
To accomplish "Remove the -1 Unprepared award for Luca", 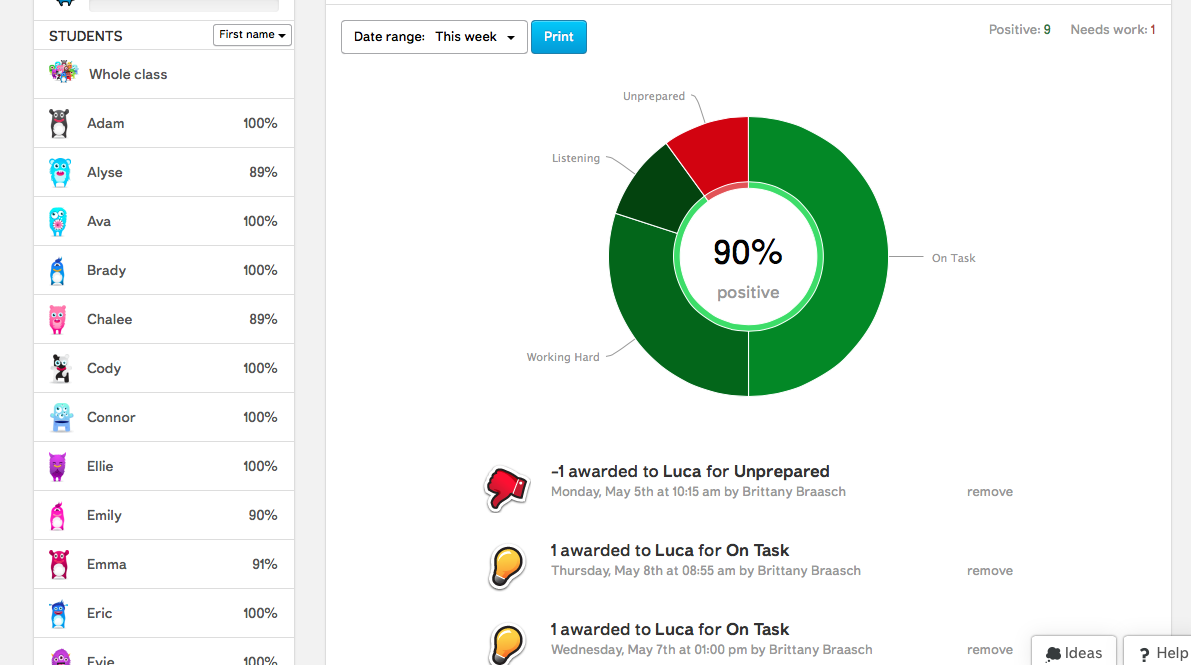I will click(x=989, y=491).
